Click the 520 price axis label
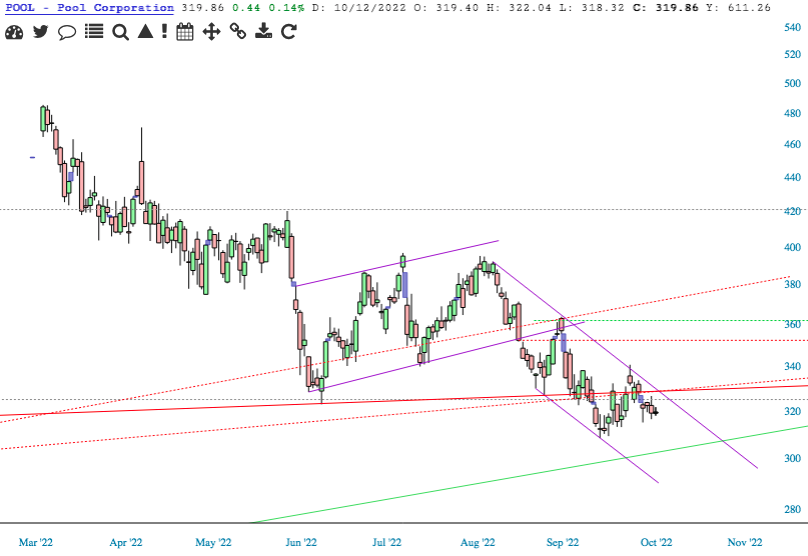808x556 pixels. (792, 54)
